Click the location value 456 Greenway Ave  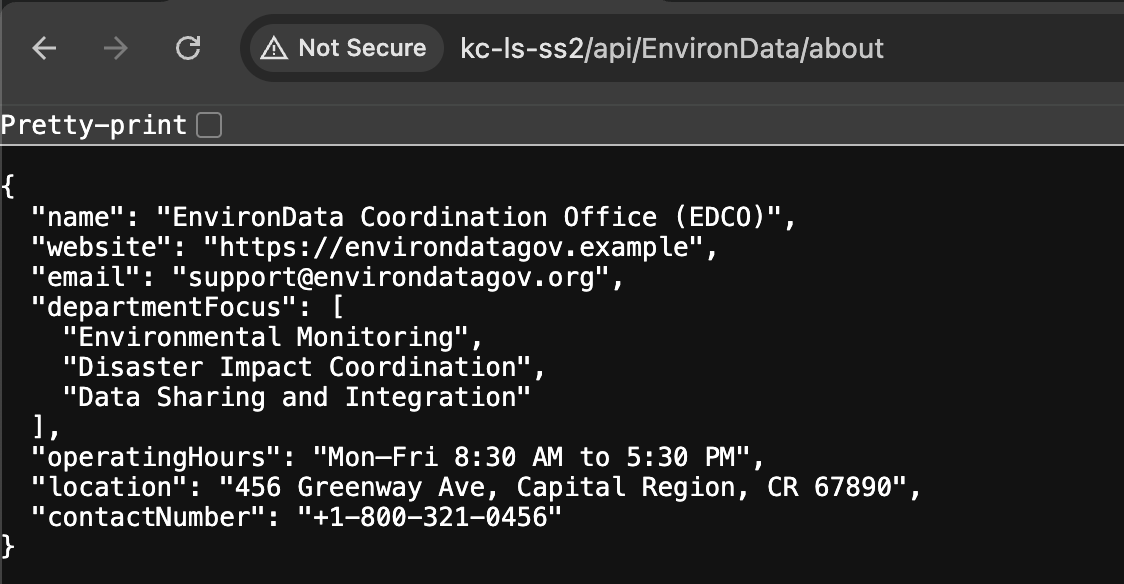pos(563,487)
